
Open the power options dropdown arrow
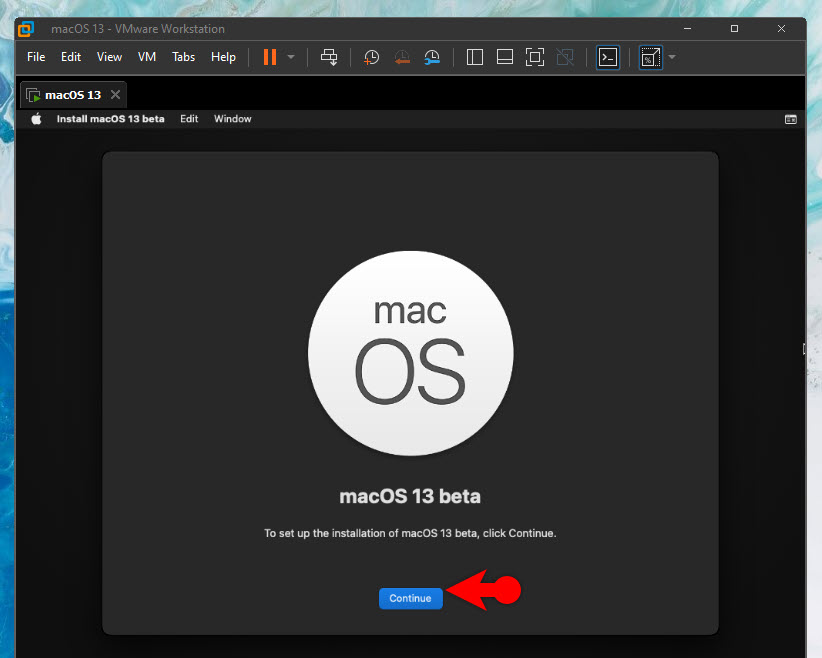pyautogui.click(x=291, y=57)
